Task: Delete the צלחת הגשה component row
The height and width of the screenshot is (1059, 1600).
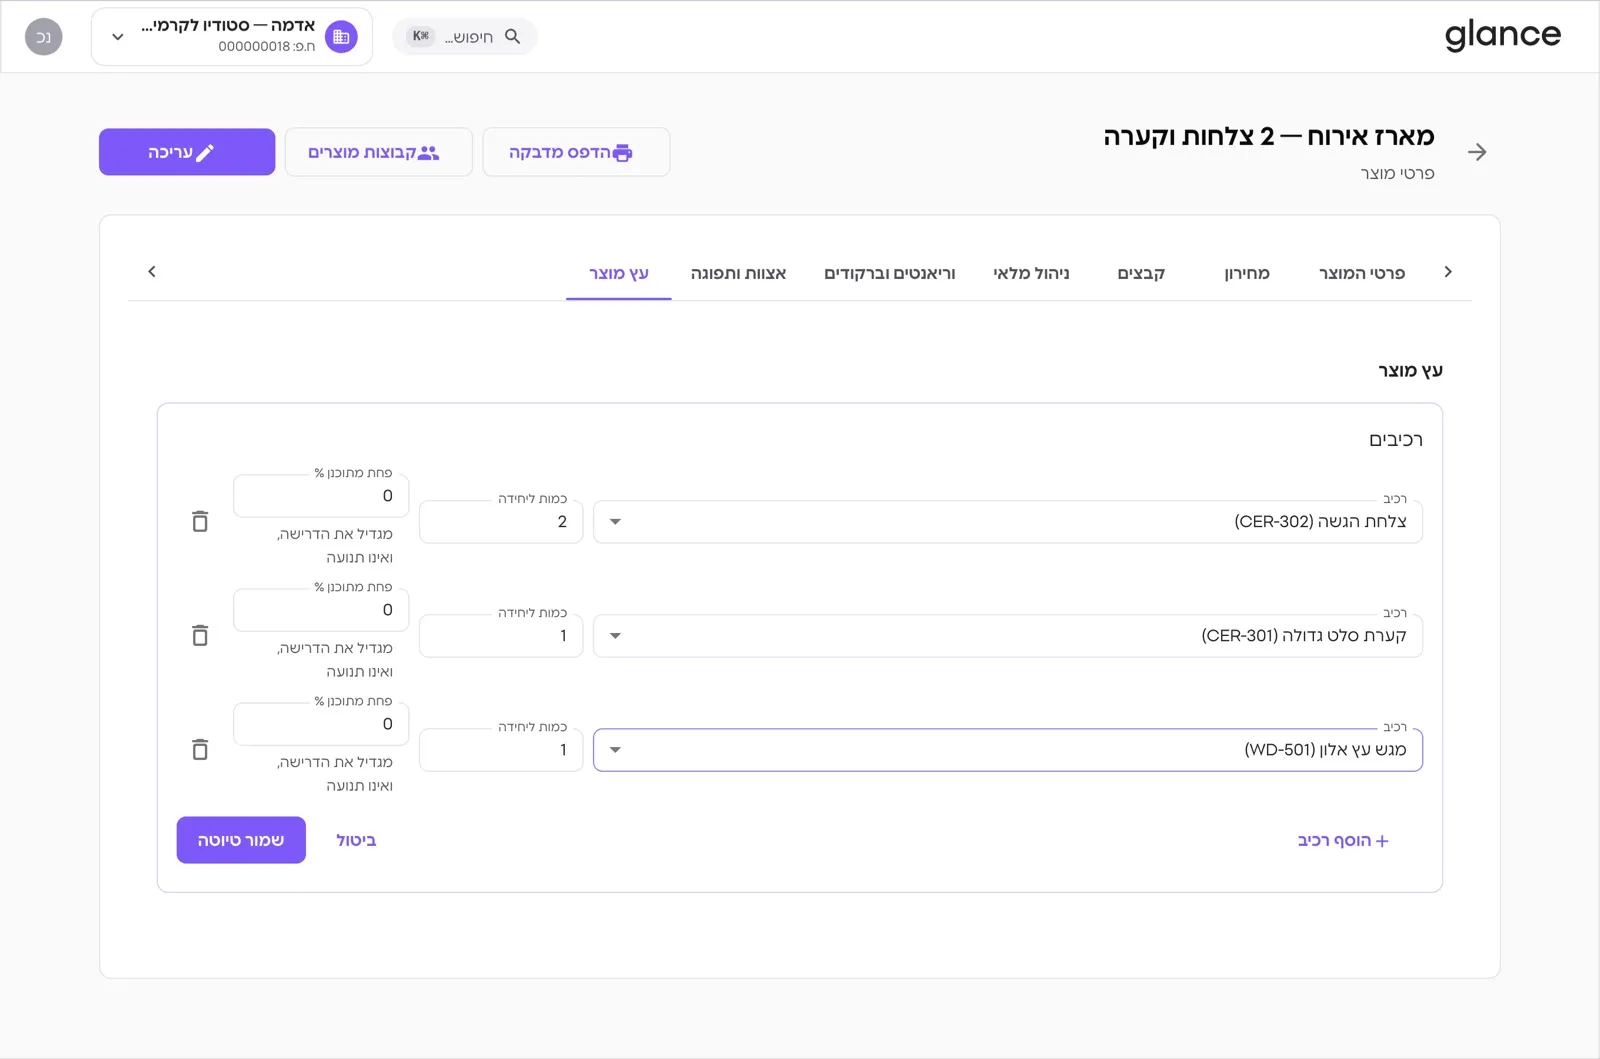Action: pyautogui.click(x=200, y=522)
